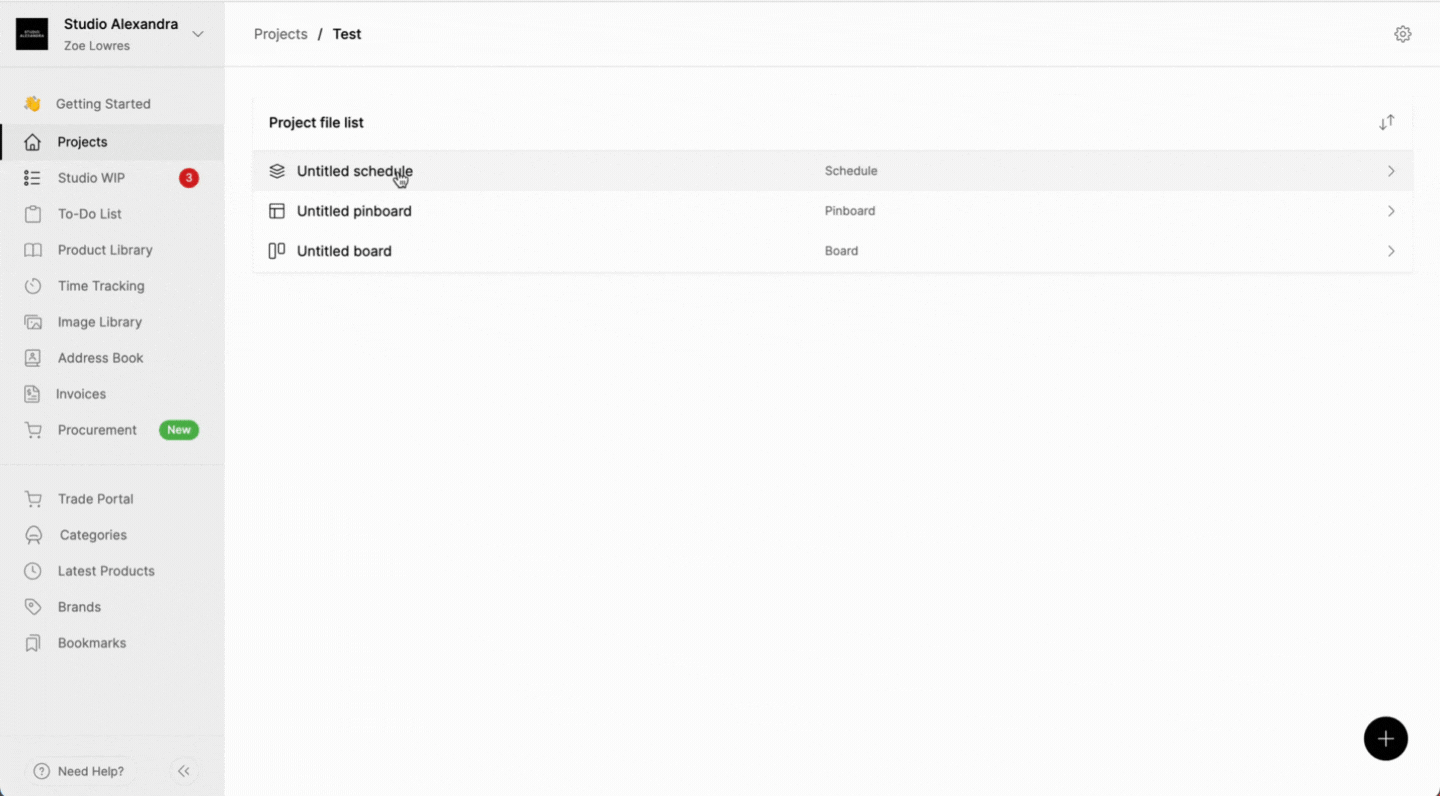This screenshot has width=1440, height=796.
Task: Expand the Studio Alexandra workspace dropdown
Action: (x=198, y=34)
